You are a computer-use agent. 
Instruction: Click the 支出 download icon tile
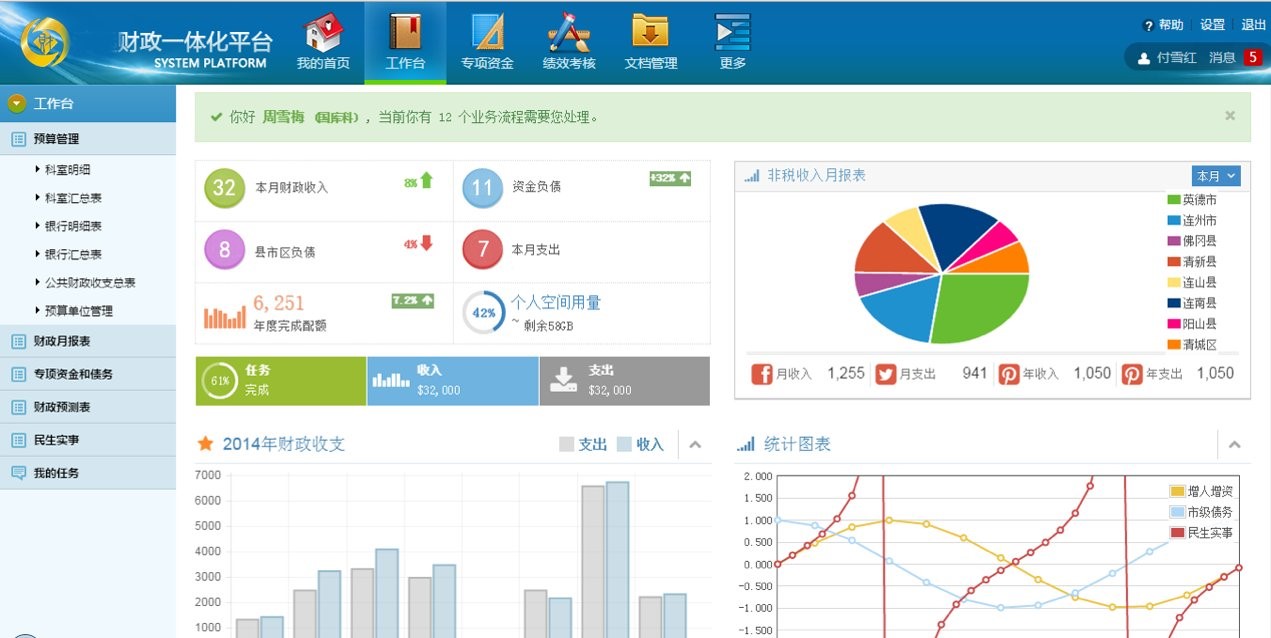pyautogui.click(x=564, y=380)
